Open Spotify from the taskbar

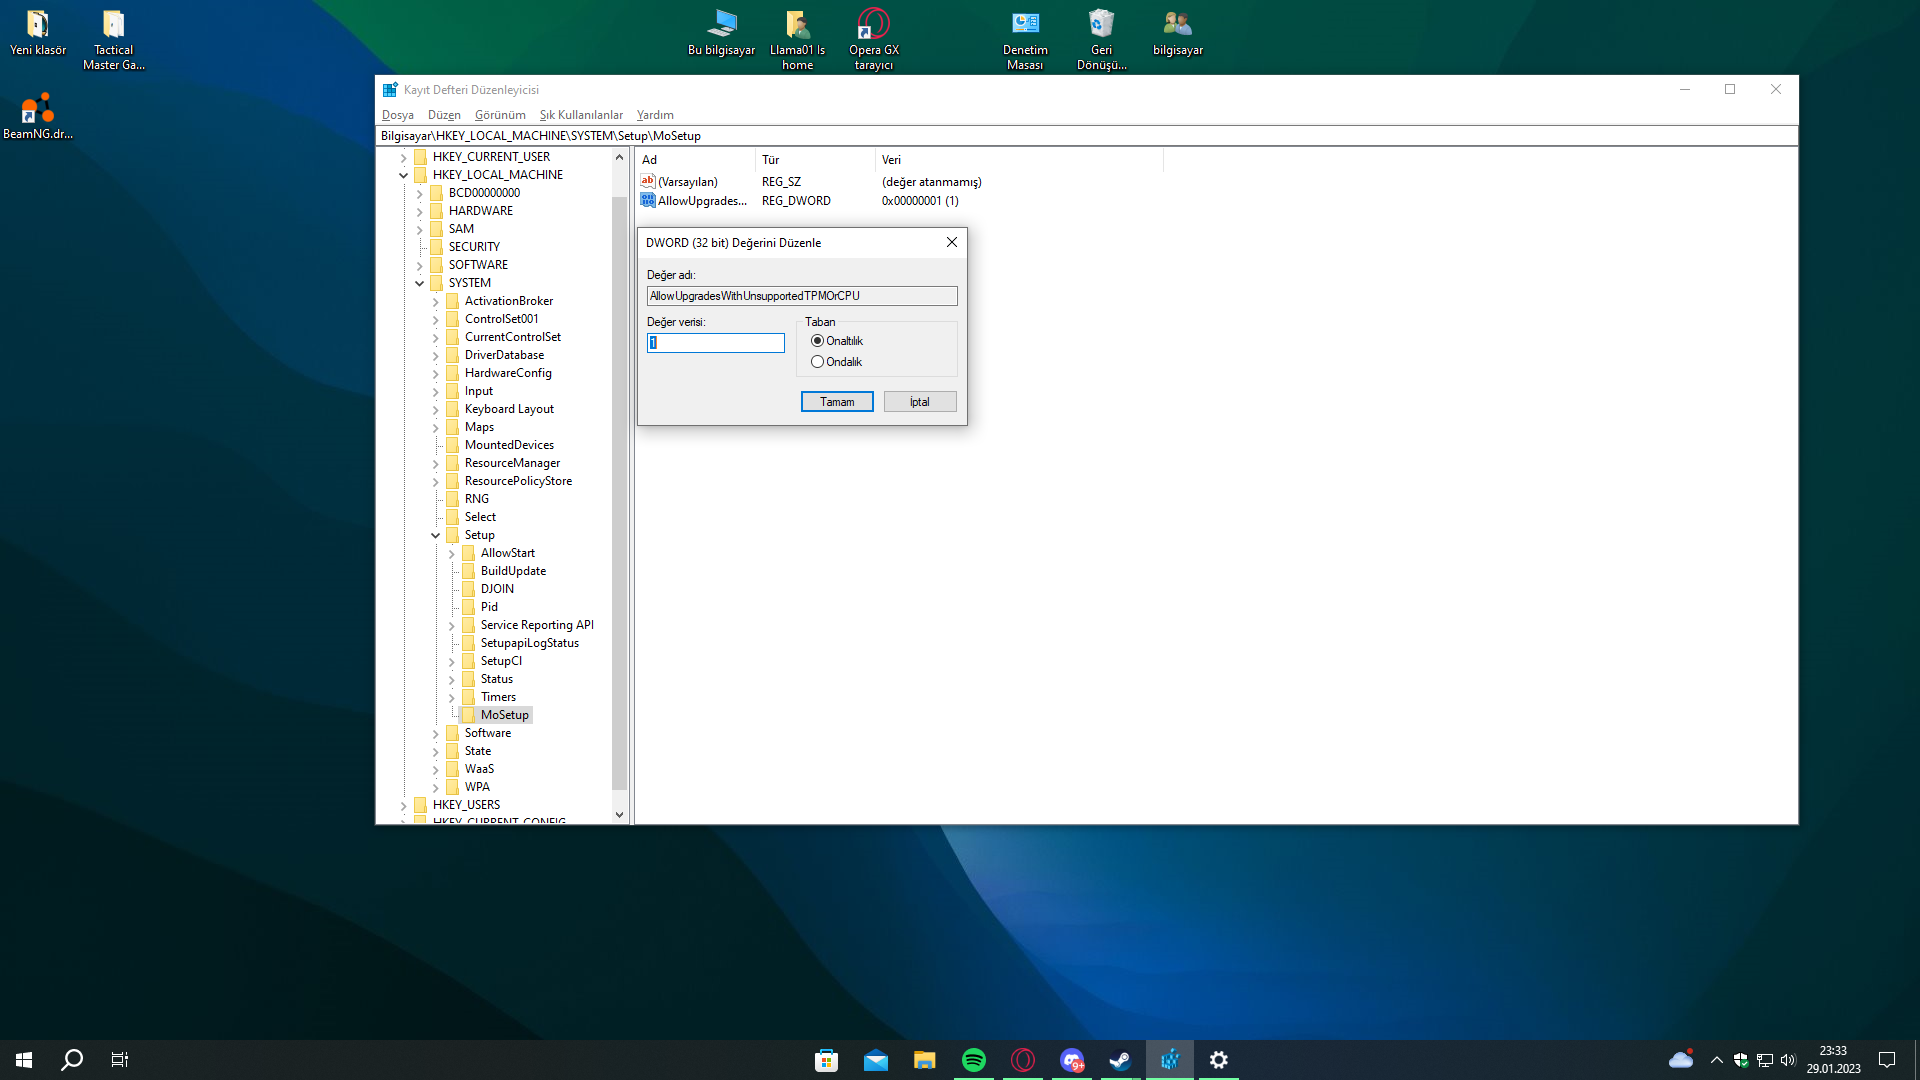973,1060
